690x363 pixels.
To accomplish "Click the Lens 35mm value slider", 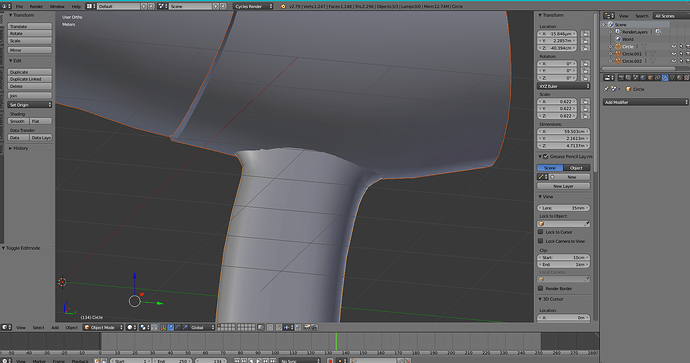I will (x=563, y=208).
